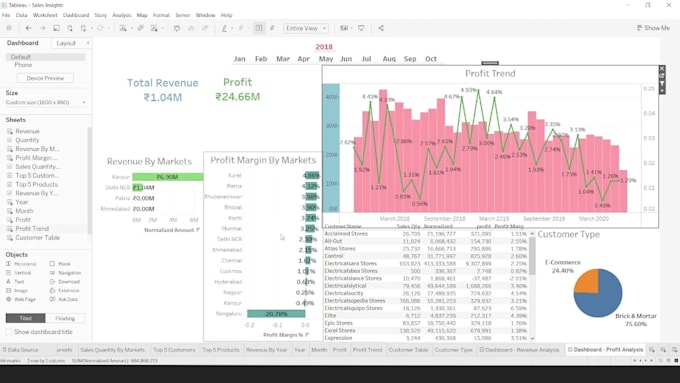Screen dimensions: 680x383
Task: Click the highlight pen icon in toolbar
Action: [224, 28]
